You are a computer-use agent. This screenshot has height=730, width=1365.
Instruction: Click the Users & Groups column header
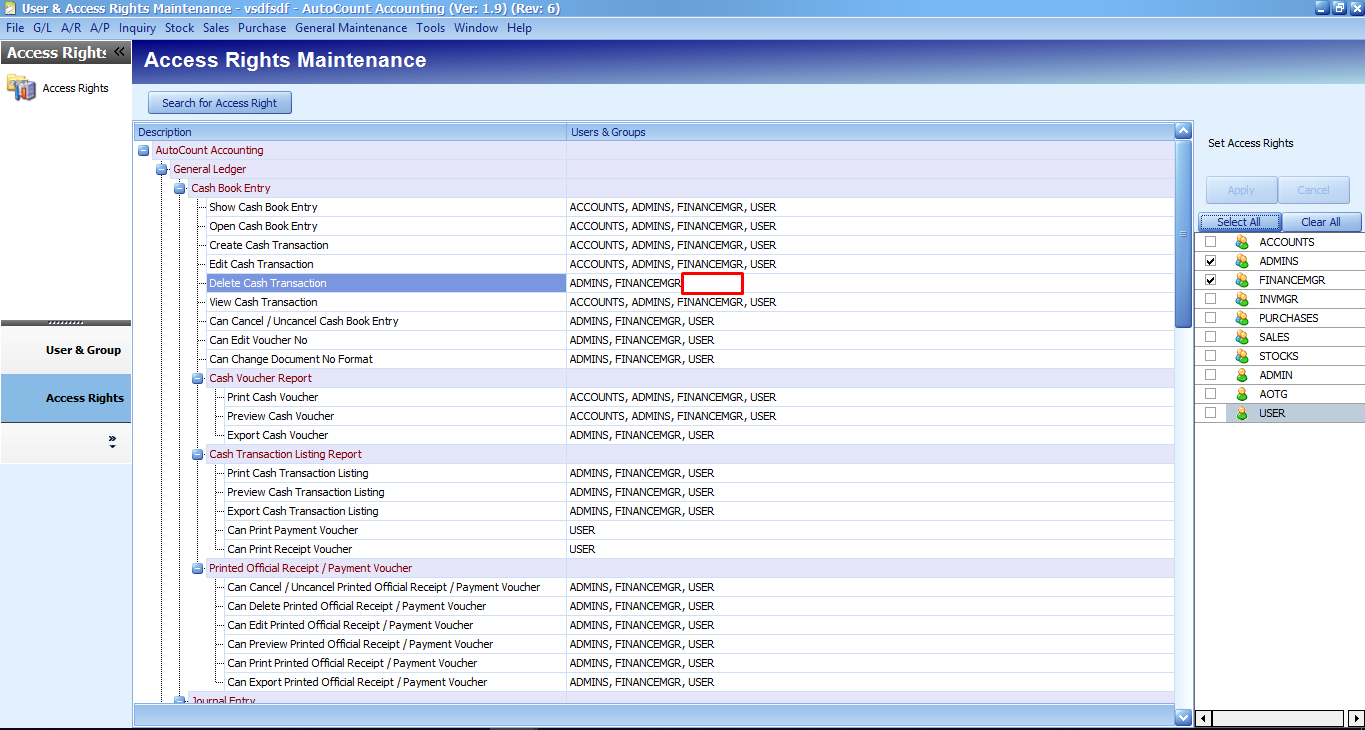[871, 132]
